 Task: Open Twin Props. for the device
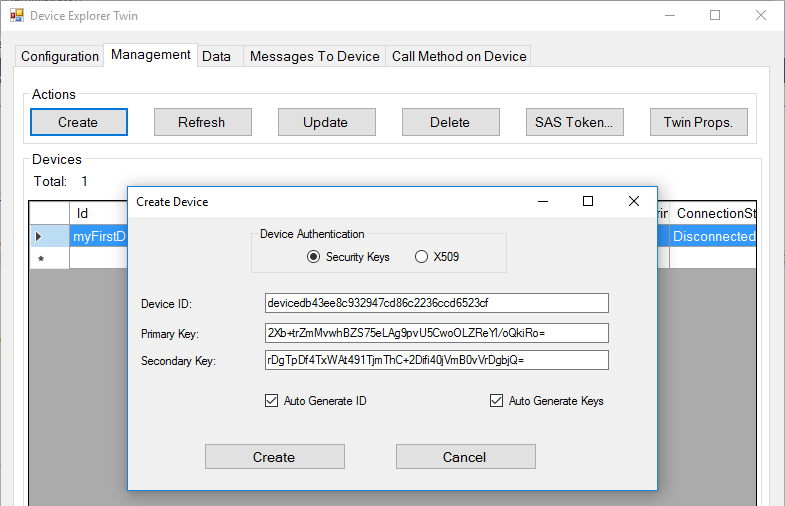tap(698, 122)
